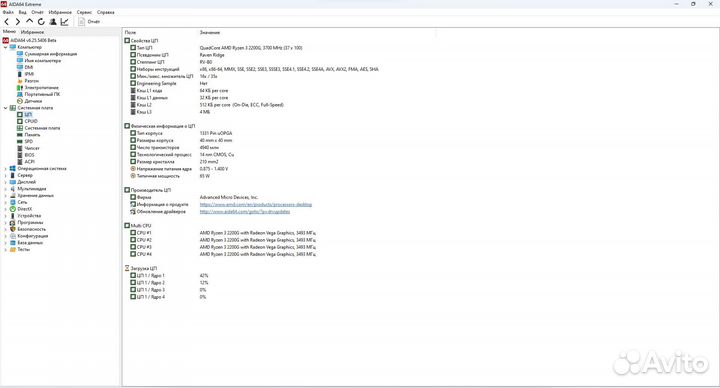Image resolution: width=720 pixels, height=388 pixels.
Task: Open the Разгон tree item
Action: 31,81
